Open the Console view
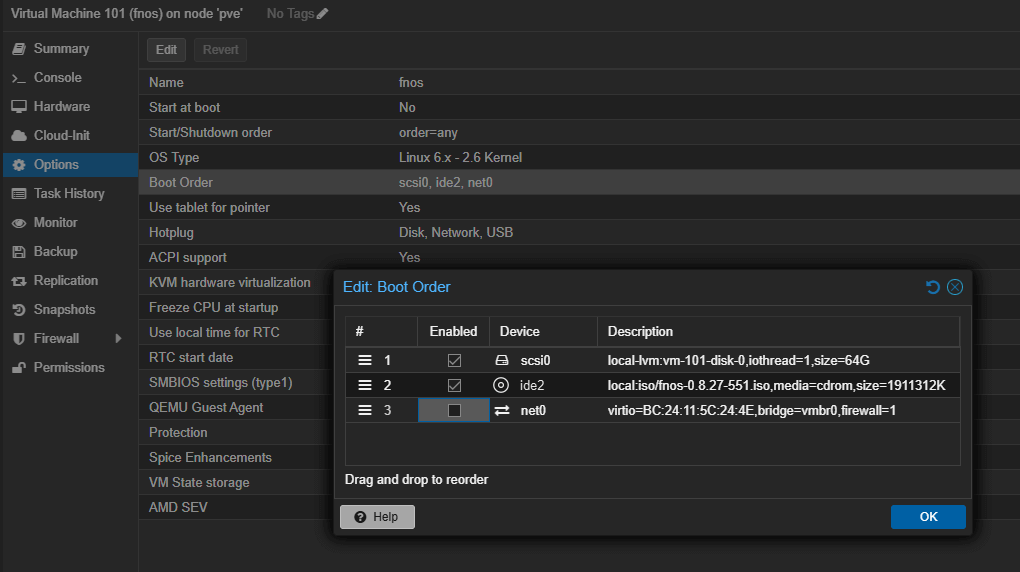1020x572 pixels. coord(57,78)
